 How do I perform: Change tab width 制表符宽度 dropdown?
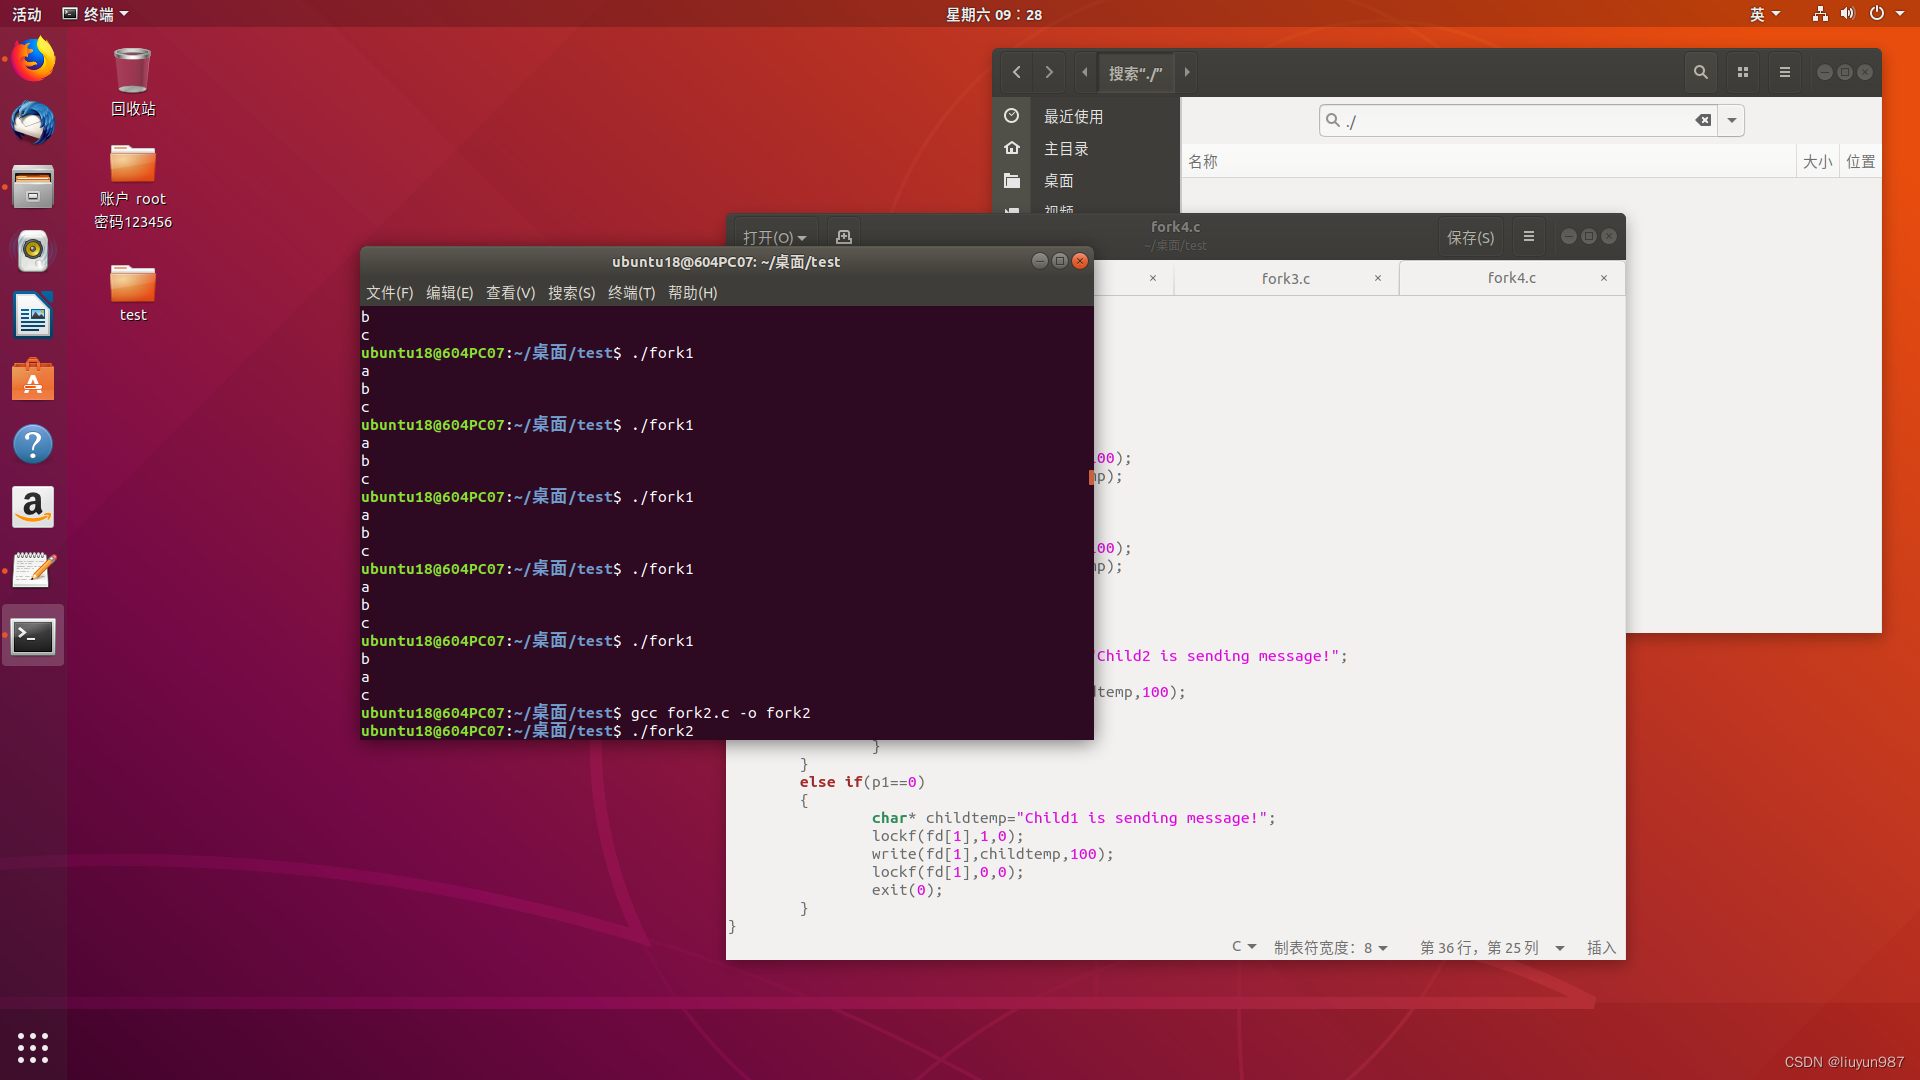click(x=1330, y=947)
